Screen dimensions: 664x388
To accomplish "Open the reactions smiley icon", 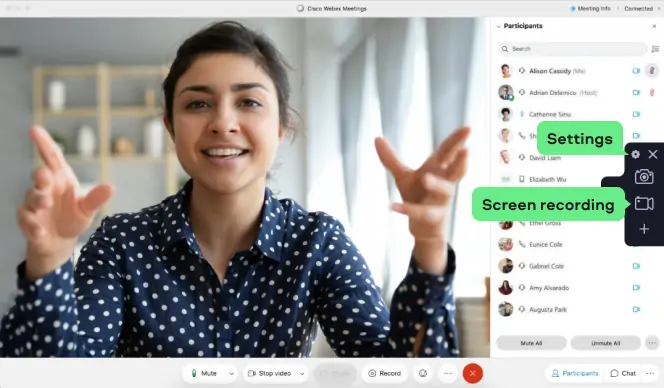I will [423, 373].
